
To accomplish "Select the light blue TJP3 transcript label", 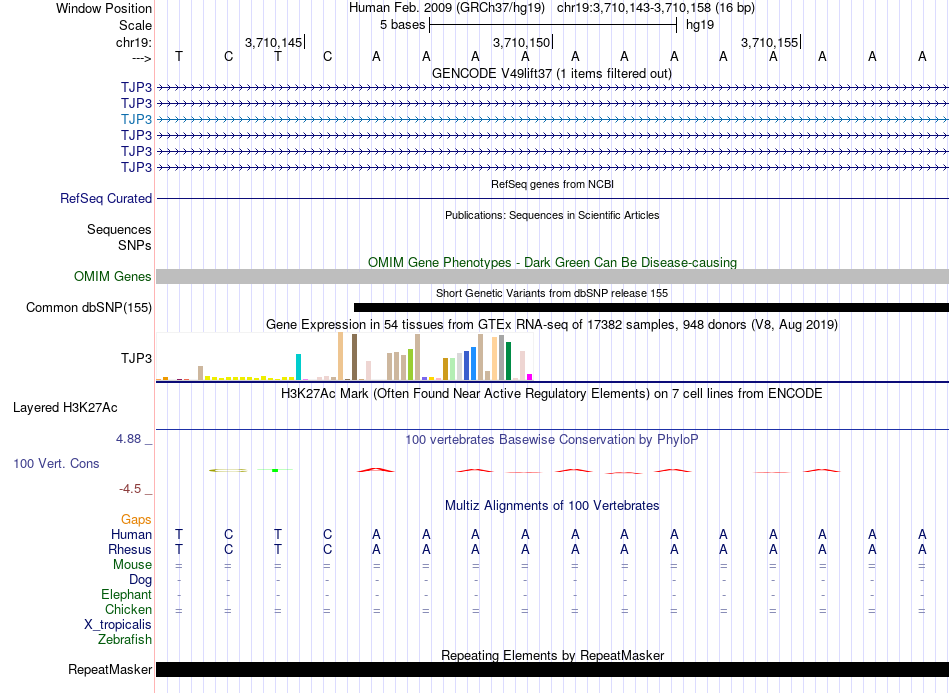I will tap(136, 119).
